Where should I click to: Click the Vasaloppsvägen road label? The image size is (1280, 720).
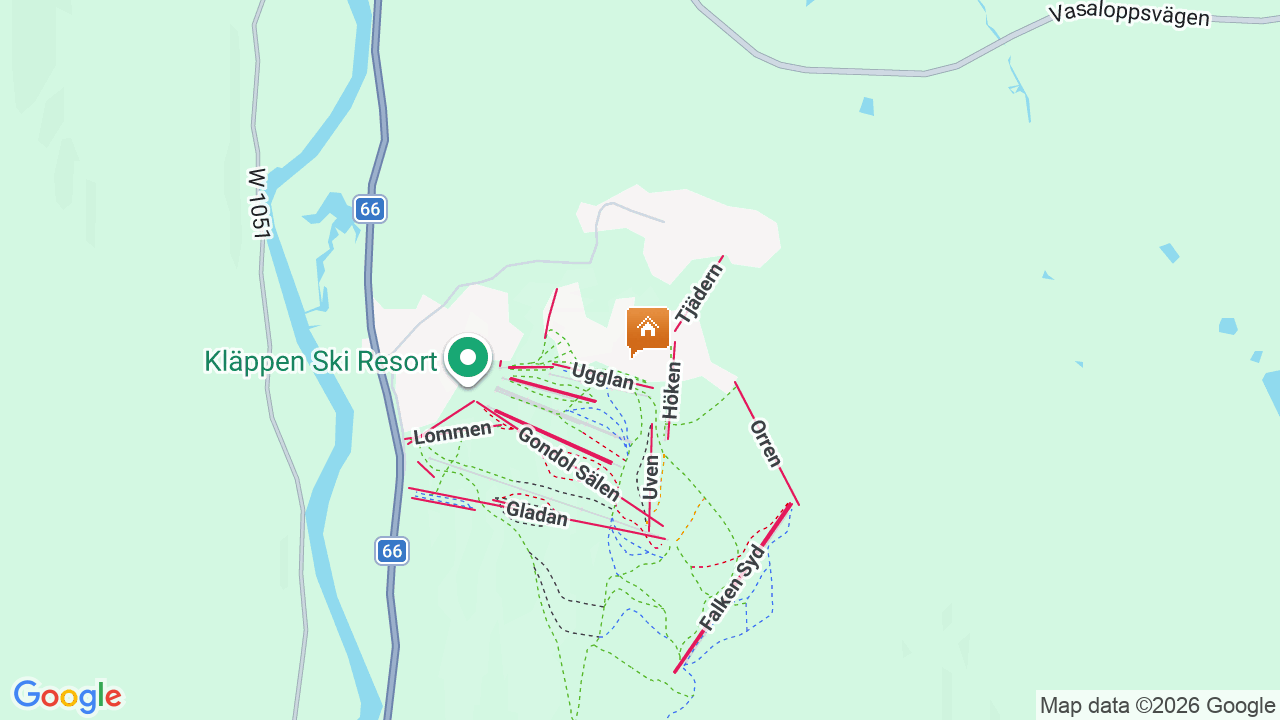pos(1130,16)
